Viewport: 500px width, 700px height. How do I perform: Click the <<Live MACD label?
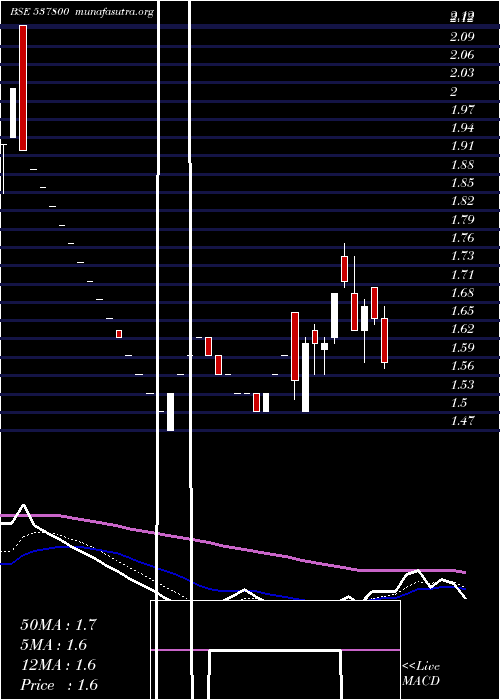[421, 673]
